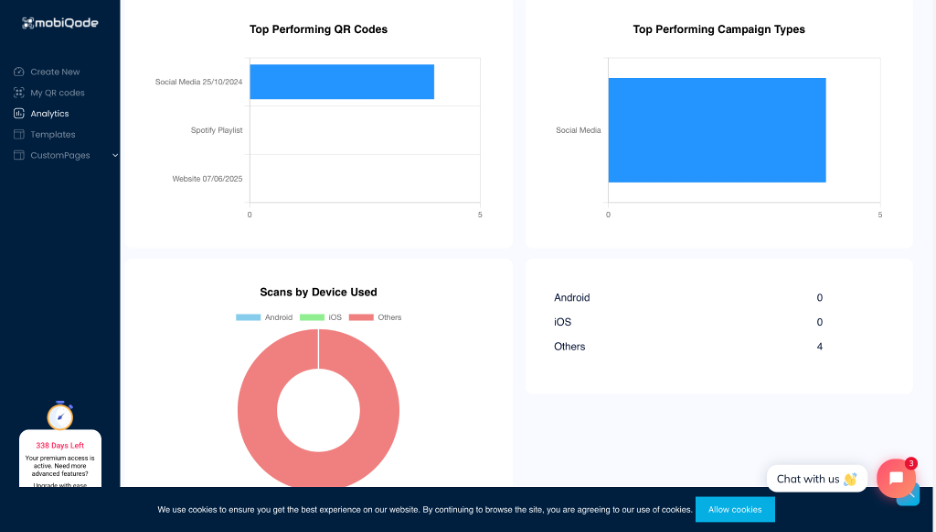Screen dimensions: 936x532
Task: Click the mobiQode logo
Action: point(60,23)
